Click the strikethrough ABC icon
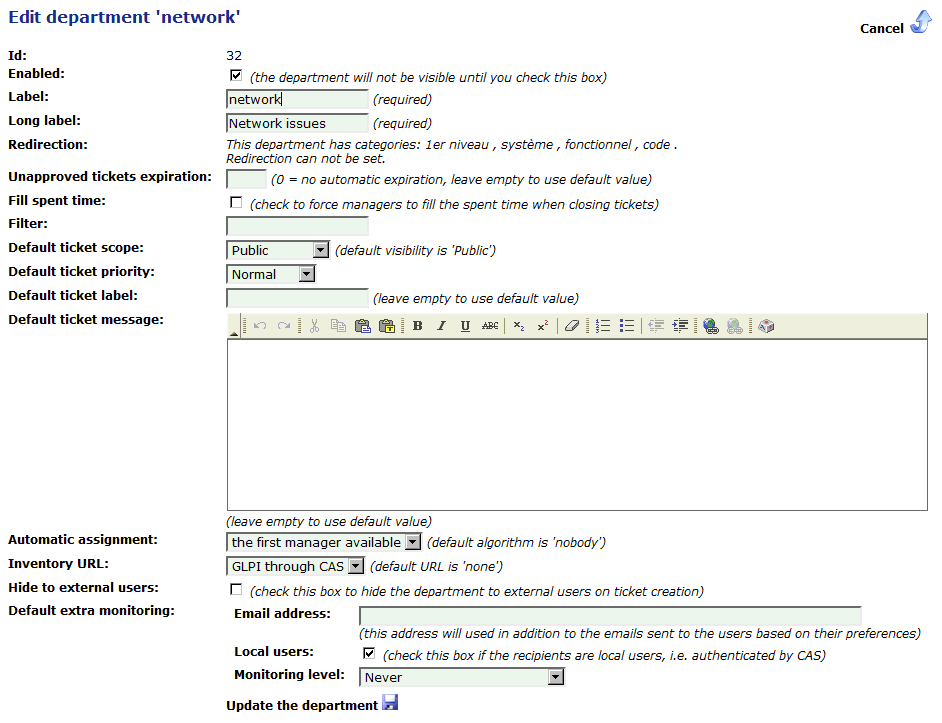This screenshot has width=942, height=723. tap(490, 326)
